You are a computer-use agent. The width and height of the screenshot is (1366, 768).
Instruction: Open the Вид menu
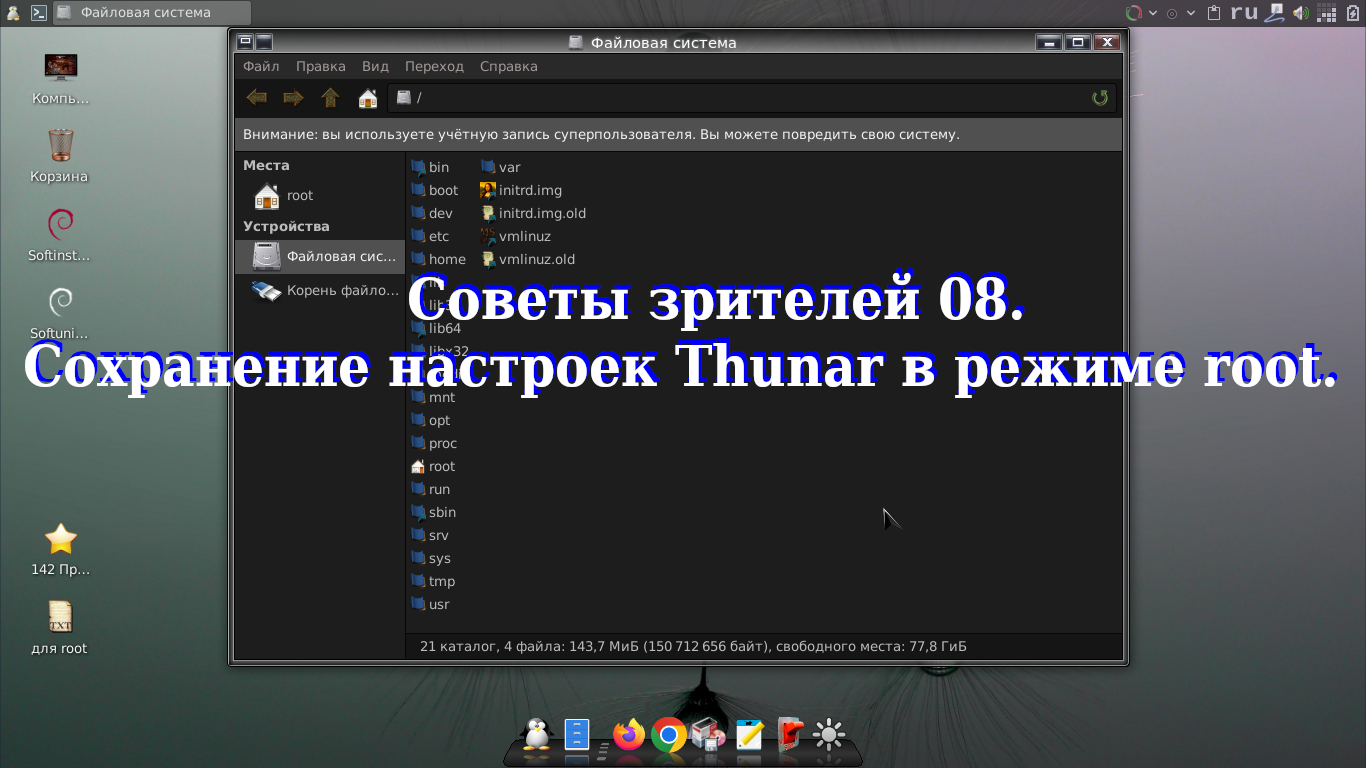(375, 66)
